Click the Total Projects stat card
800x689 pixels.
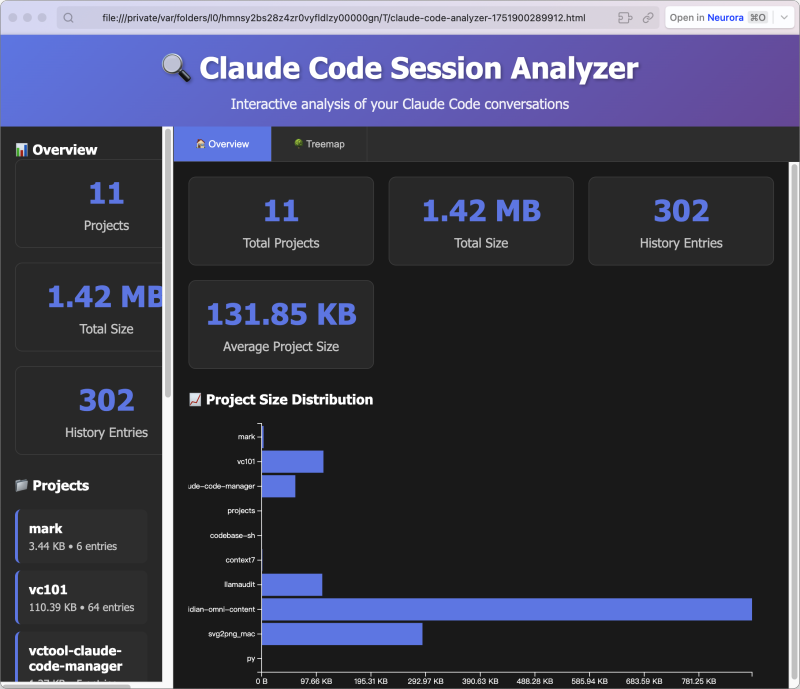(x=281, y=221)
